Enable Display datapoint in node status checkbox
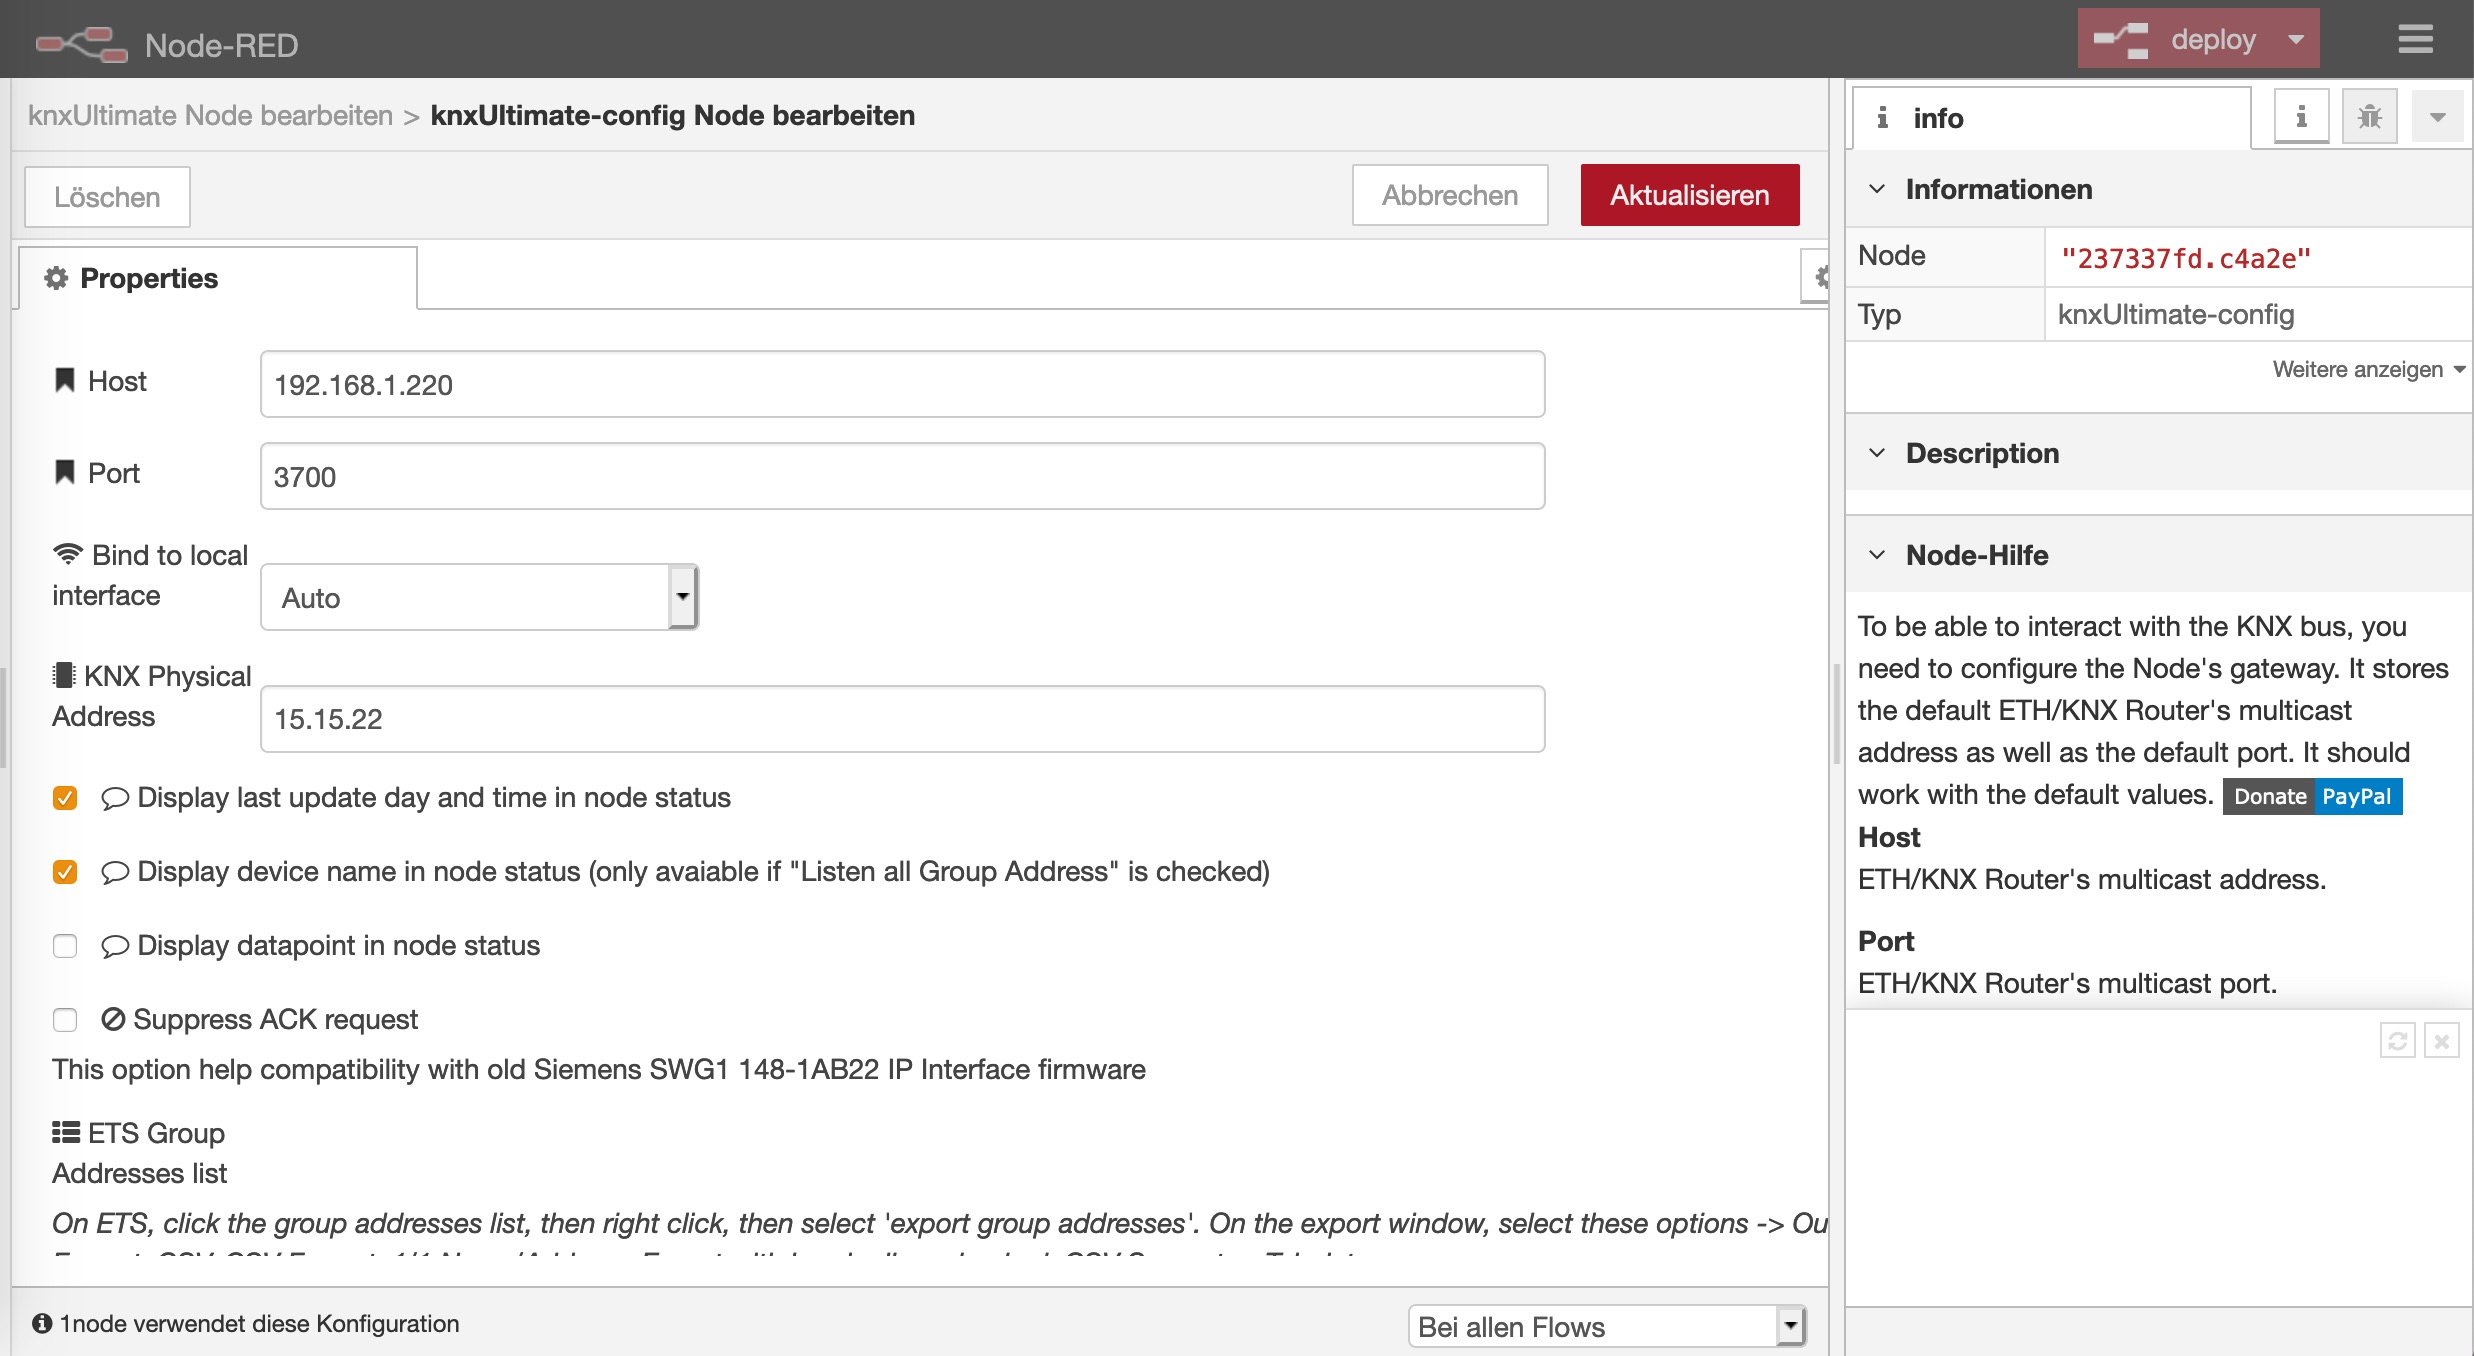The height and width of the screenshot is (1356, 2474). tap(65, 946)
